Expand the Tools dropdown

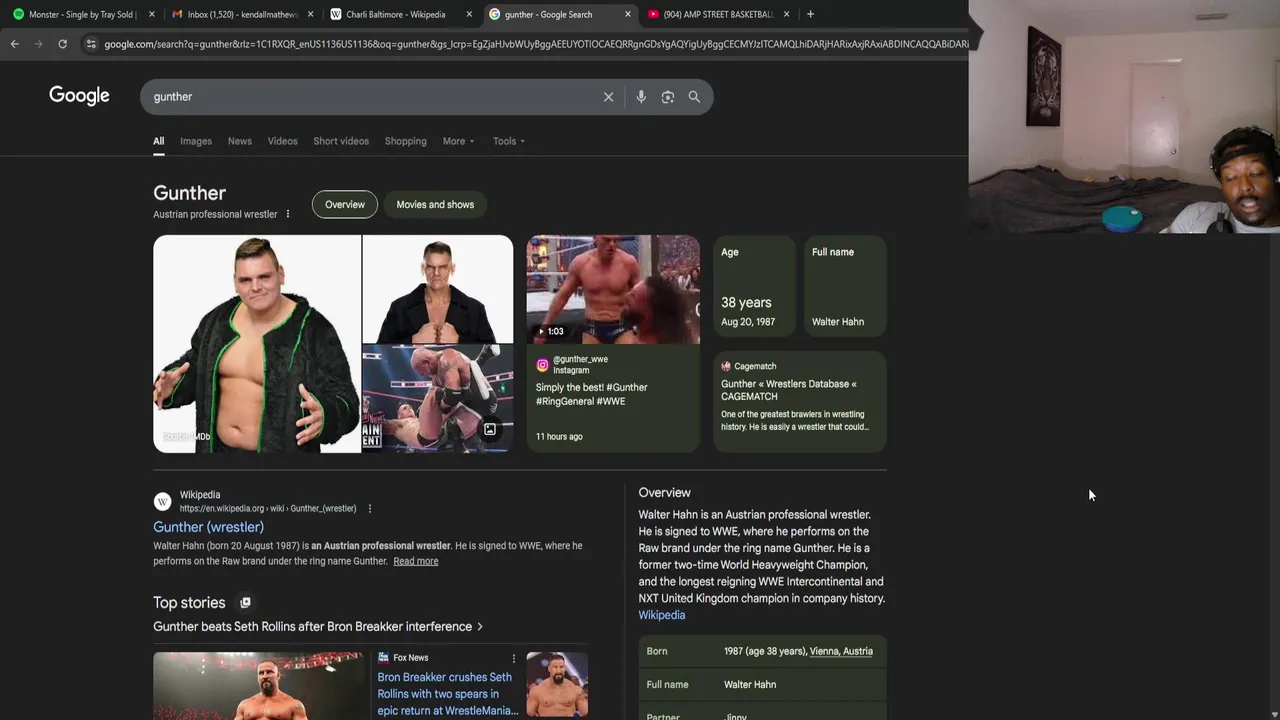pos(509,141)
